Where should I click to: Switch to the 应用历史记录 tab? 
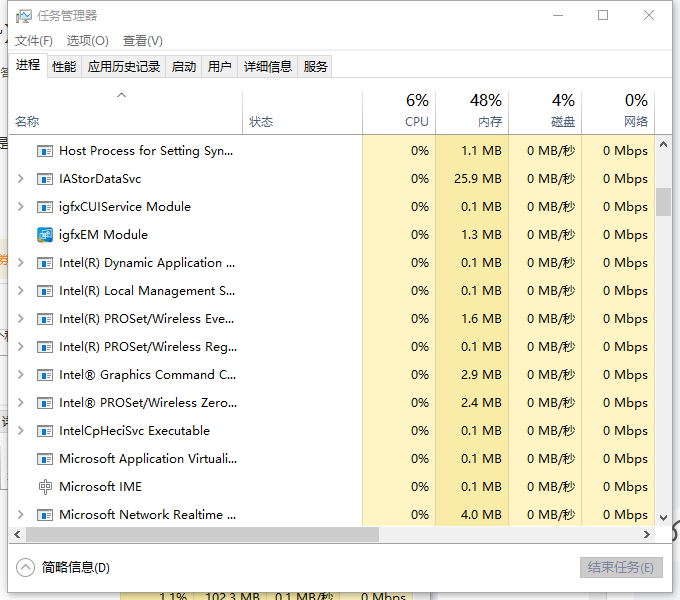pos(124,67)
